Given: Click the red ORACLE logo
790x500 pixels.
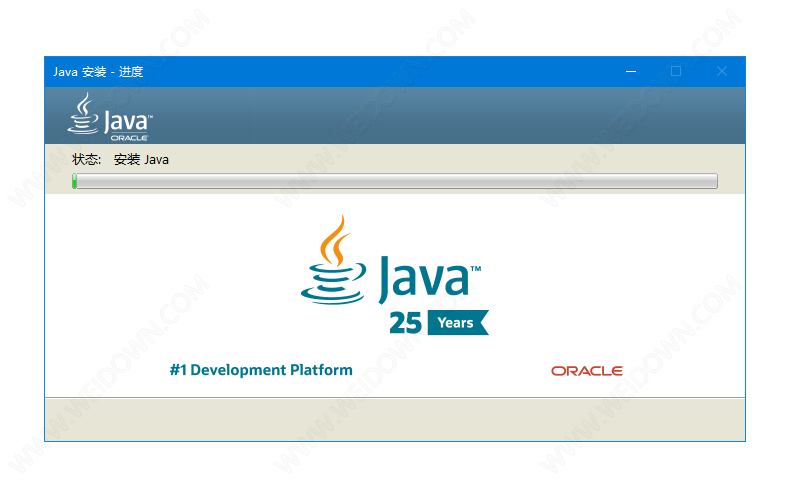Looking at the screenshot, I should pyautogui.click(x=586, y=371).
